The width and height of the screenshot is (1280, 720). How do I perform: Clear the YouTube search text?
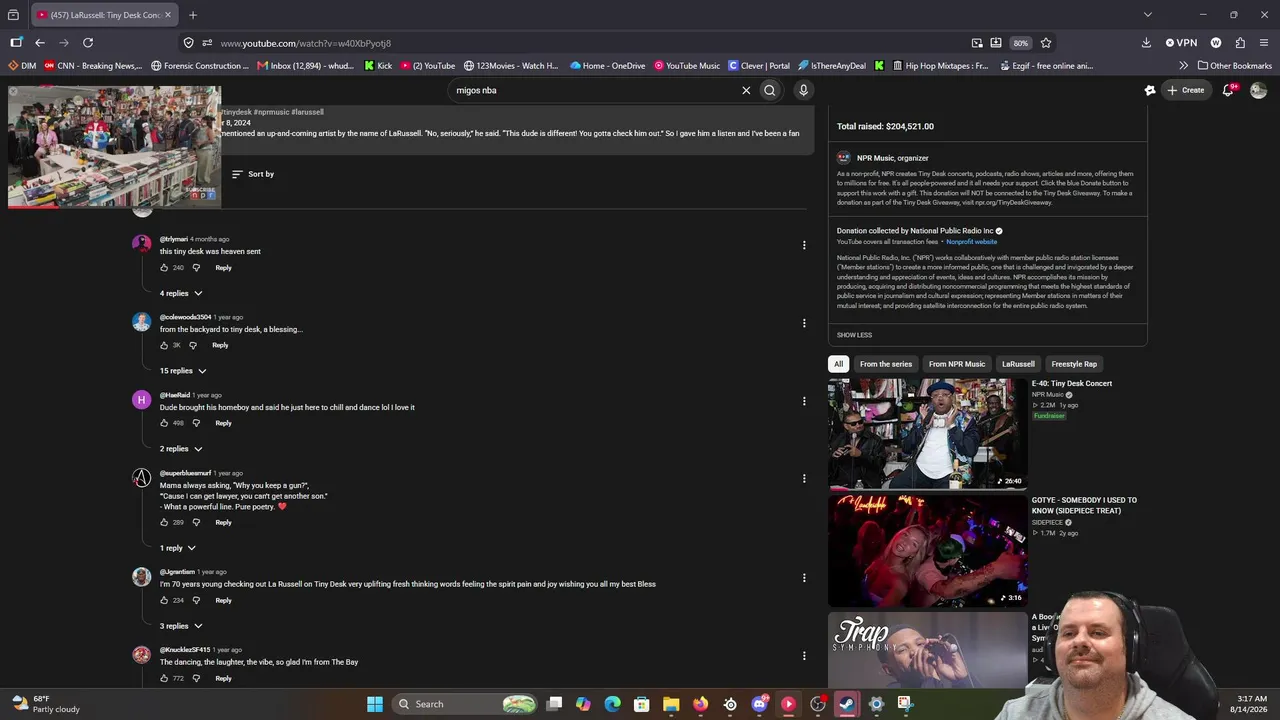(x=746, y=90)
